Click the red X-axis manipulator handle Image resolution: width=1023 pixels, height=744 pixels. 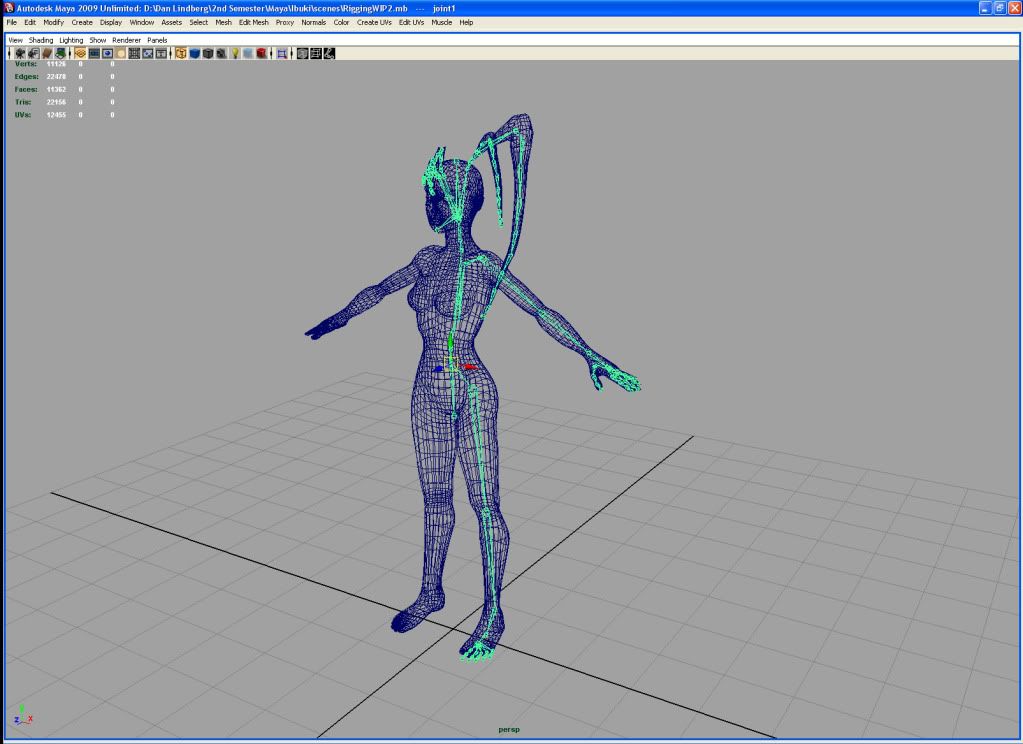pos(469,367)
